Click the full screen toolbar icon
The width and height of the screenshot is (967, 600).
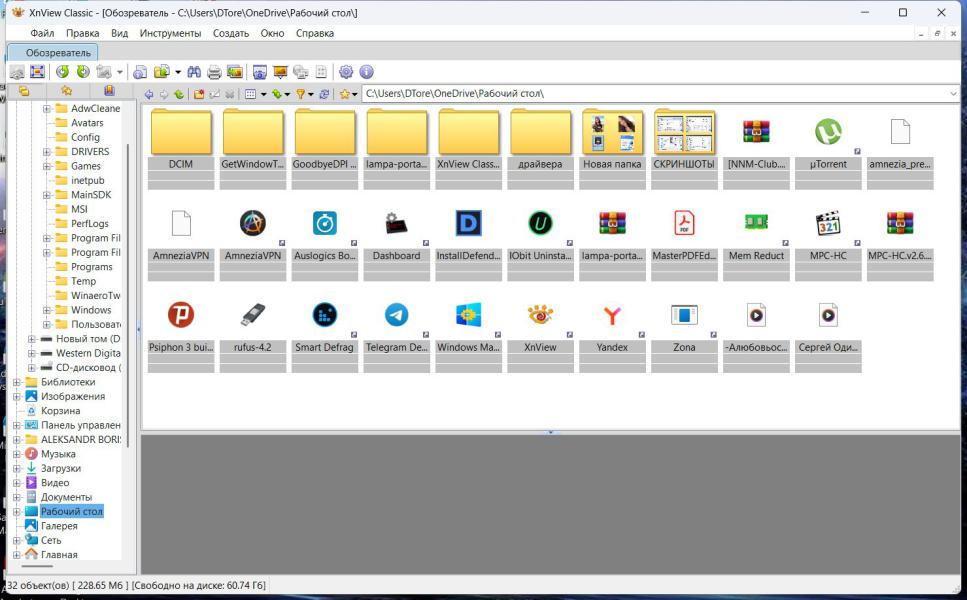click(37, 72)
